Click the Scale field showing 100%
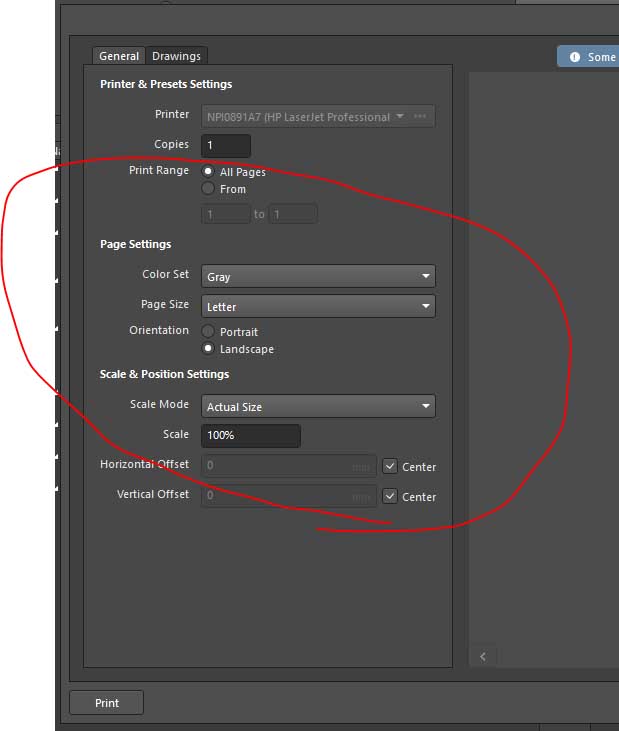 (x=250, y=436)
